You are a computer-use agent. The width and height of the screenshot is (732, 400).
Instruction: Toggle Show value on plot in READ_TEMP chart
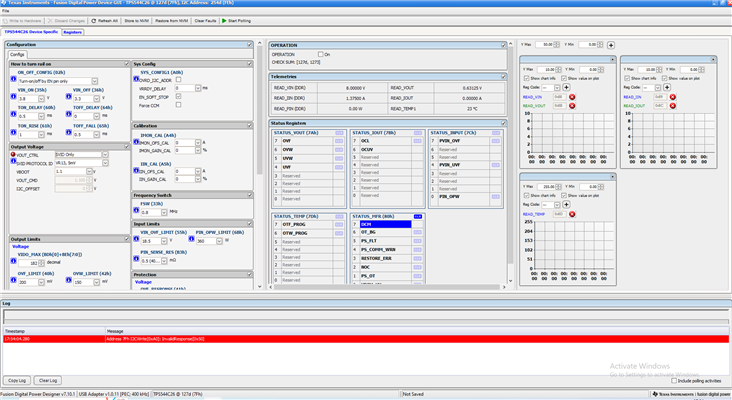pos(563,196)
